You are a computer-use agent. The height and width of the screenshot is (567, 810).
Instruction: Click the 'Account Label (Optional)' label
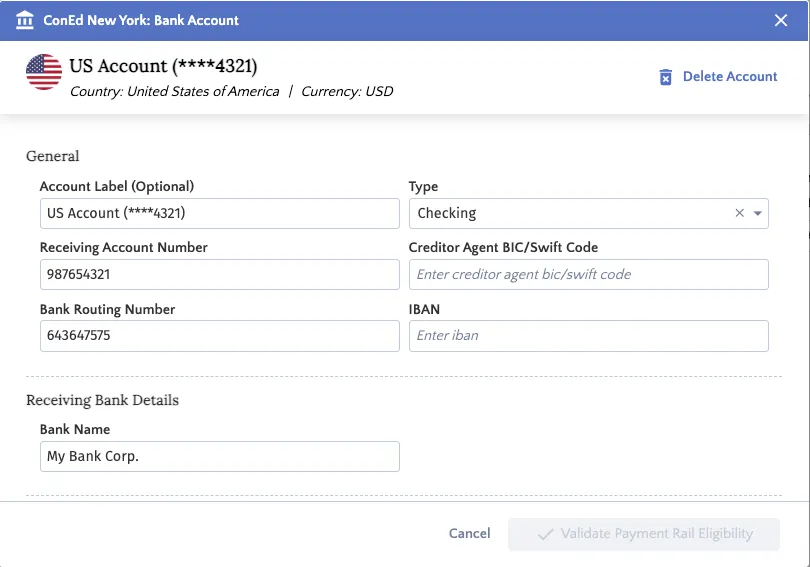[x=117, y=186]
